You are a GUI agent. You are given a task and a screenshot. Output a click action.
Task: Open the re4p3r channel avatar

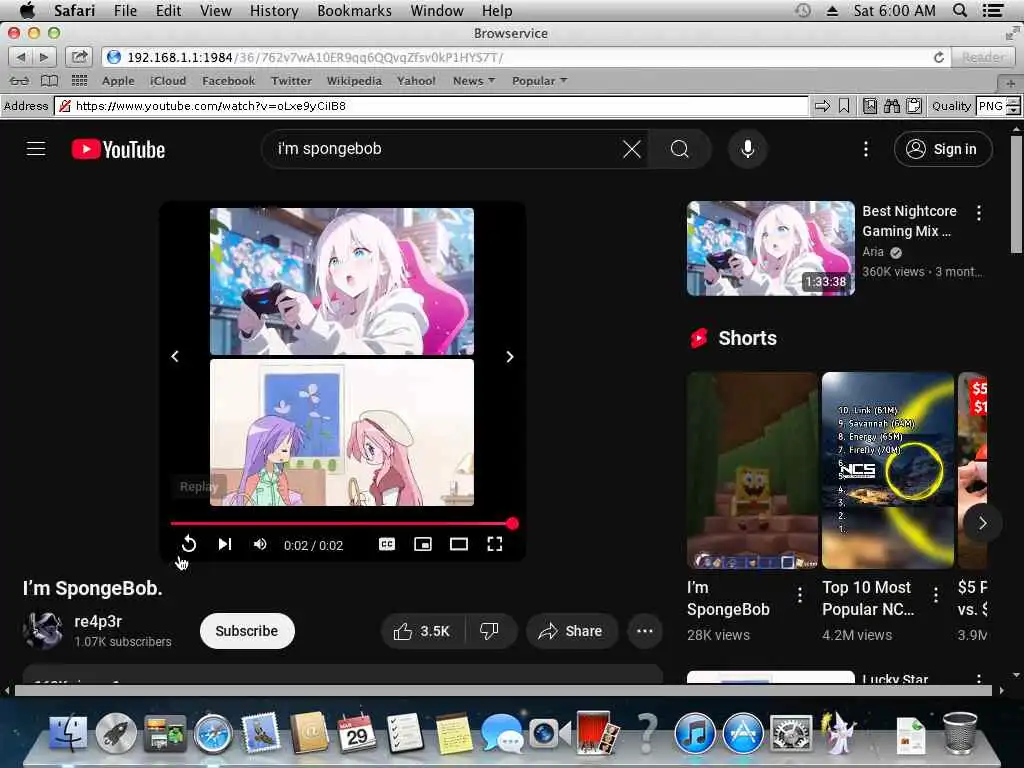42,631
